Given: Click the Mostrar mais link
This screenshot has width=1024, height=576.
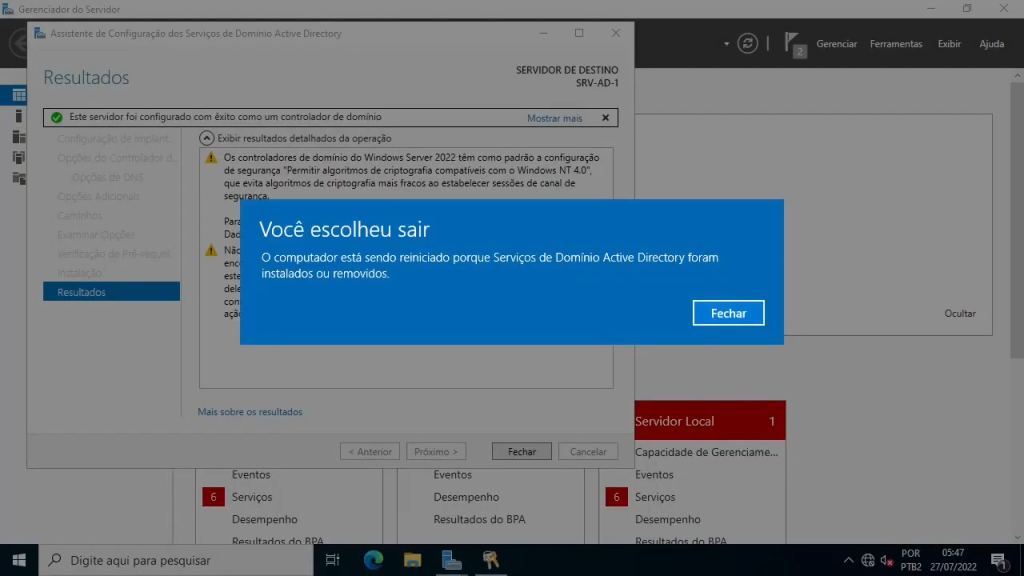Looking at the screenshot, I should click(x=554, y=118).
